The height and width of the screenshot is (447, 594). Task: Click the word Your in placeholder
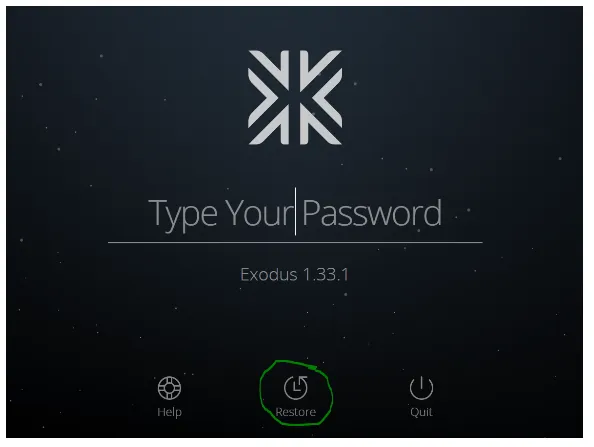tap(259, 213)
